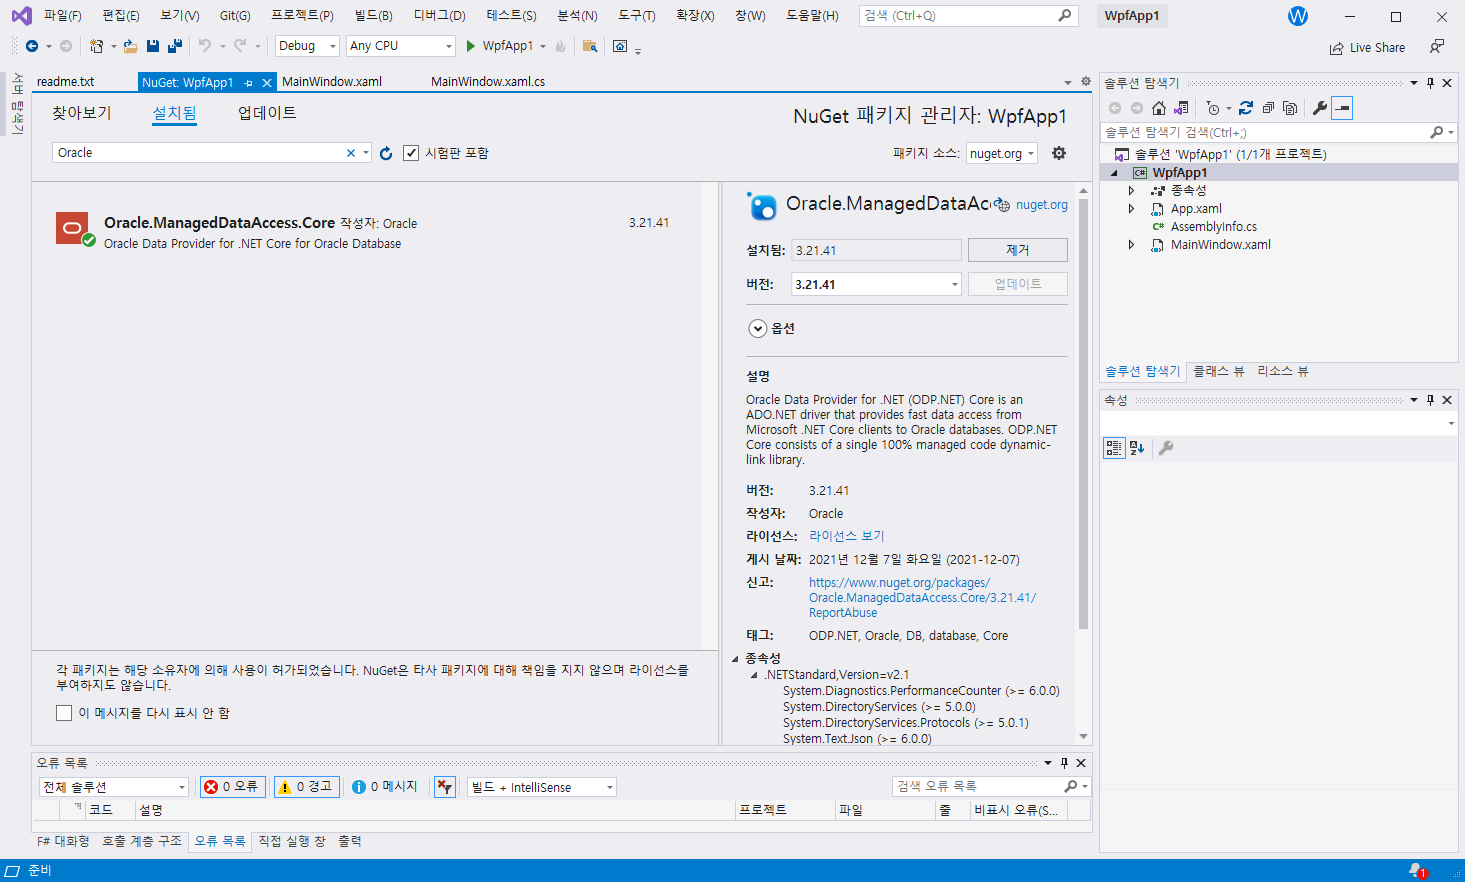The height and width of the screenshot is (882, 1465).
Task: Switch to the Class View tab
Action: pyautogui.click(x=1218, y=371)
